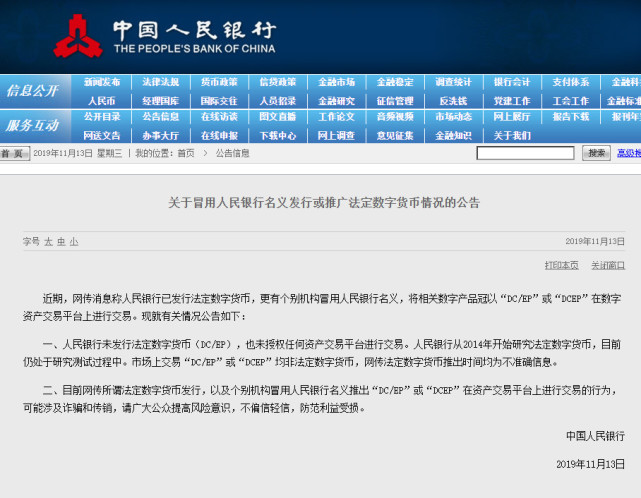Go to the 图文直播 page

278,117
